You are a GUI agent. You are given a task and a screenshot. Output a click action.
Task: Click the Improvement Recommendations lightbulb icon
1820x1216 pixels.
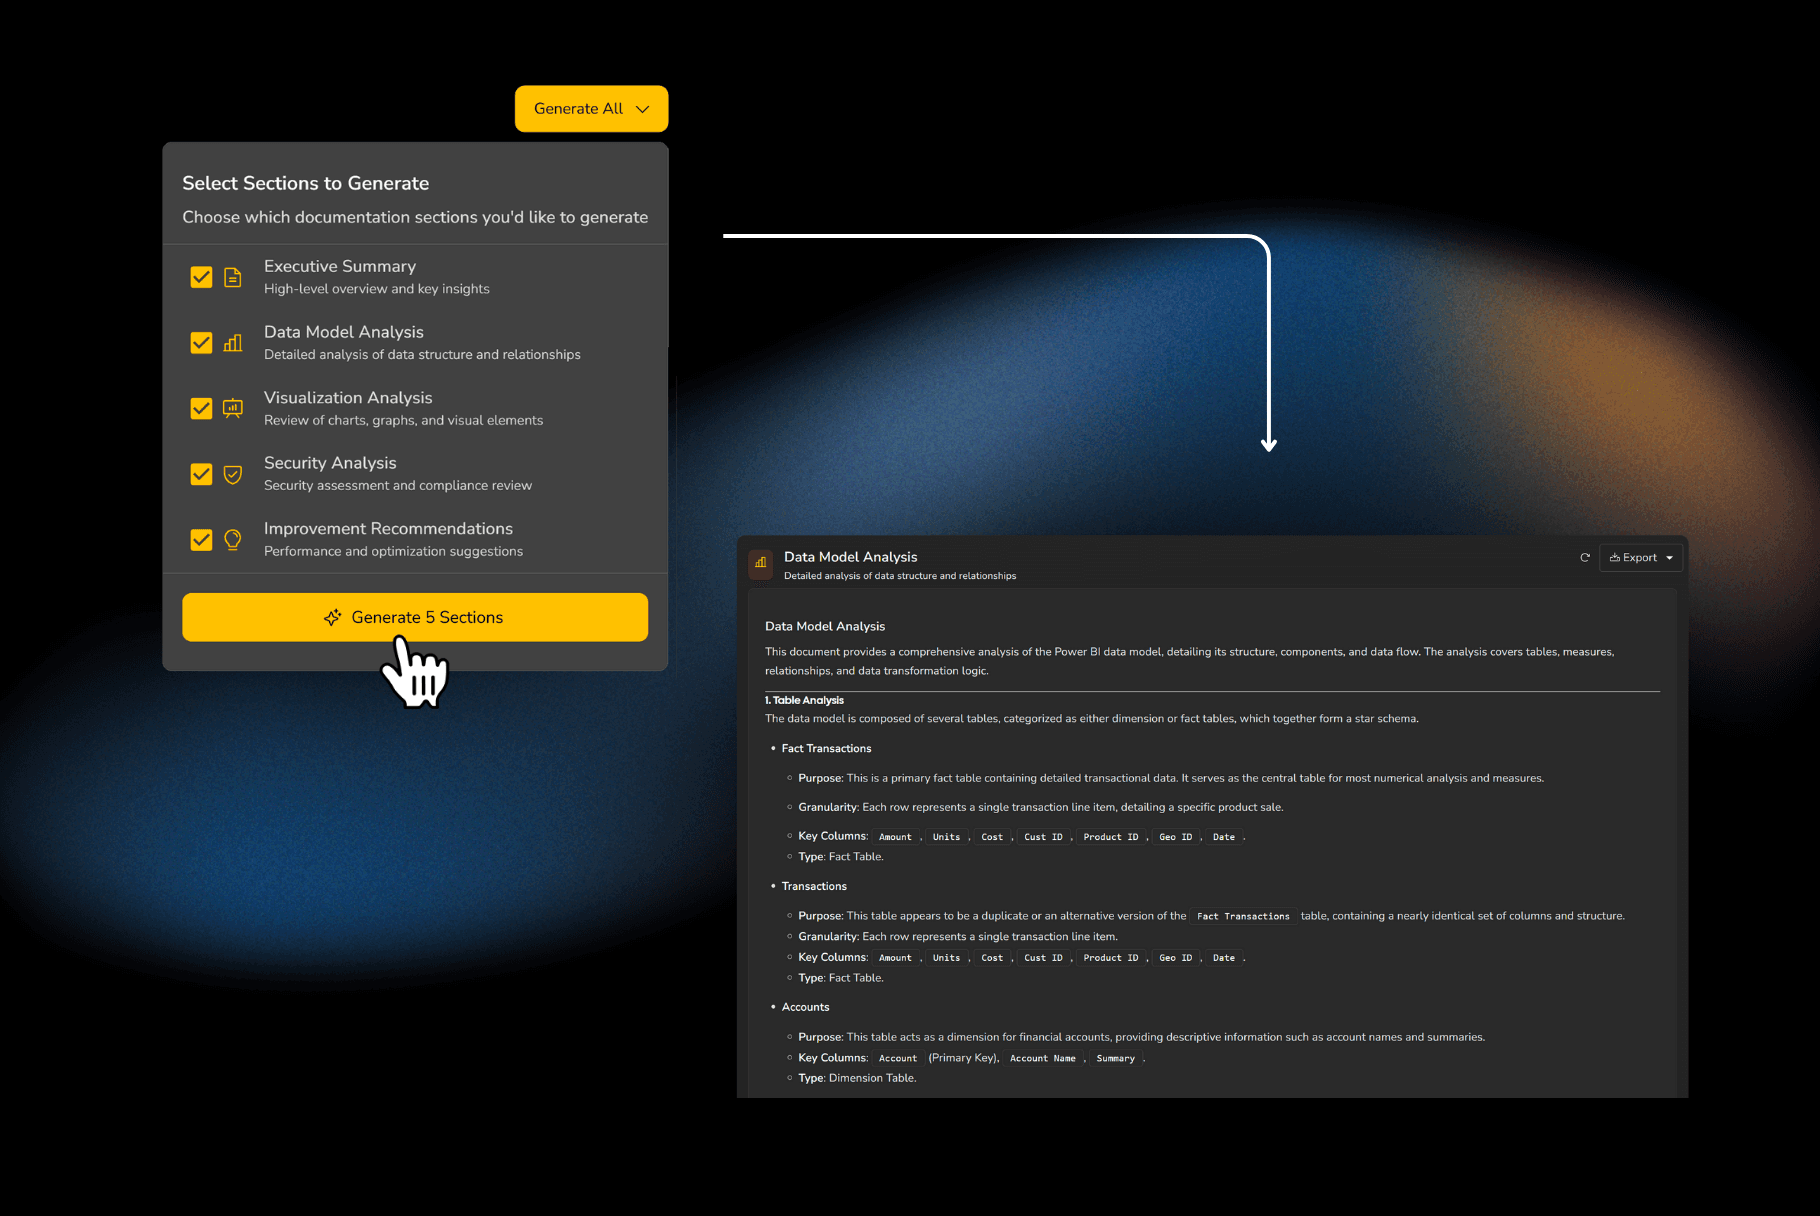pyautogui.click(x=233, y=540)
